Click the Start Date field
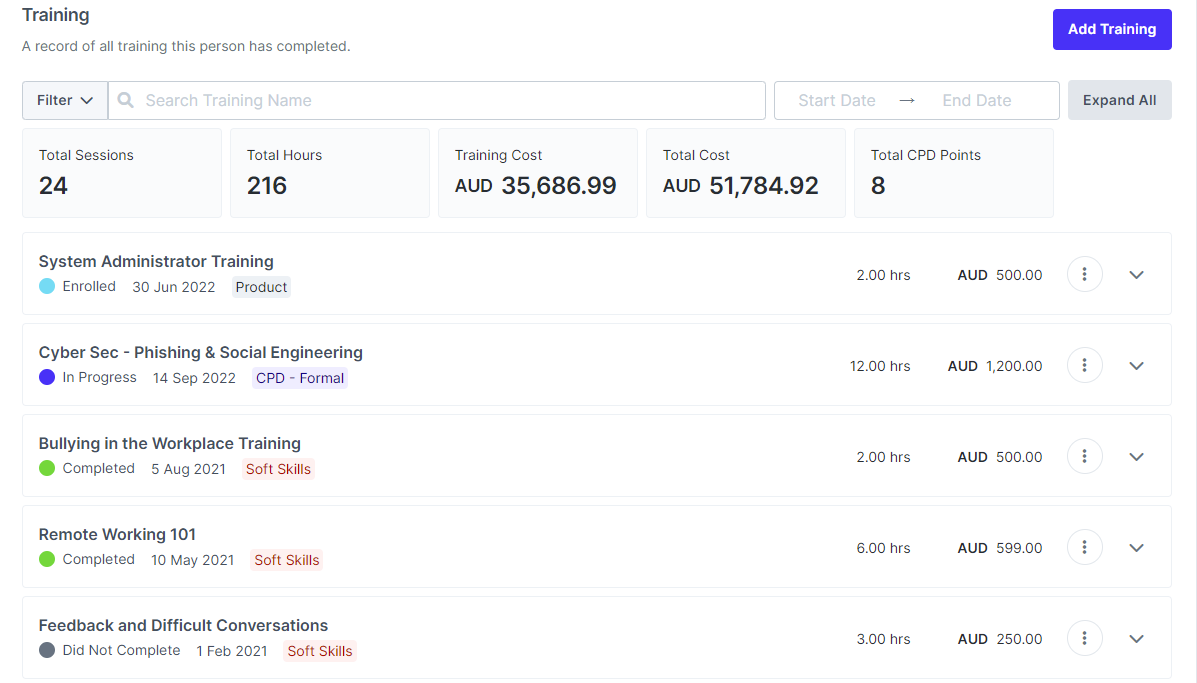This screenshot has width=1197, height=683. click(837, 100)
